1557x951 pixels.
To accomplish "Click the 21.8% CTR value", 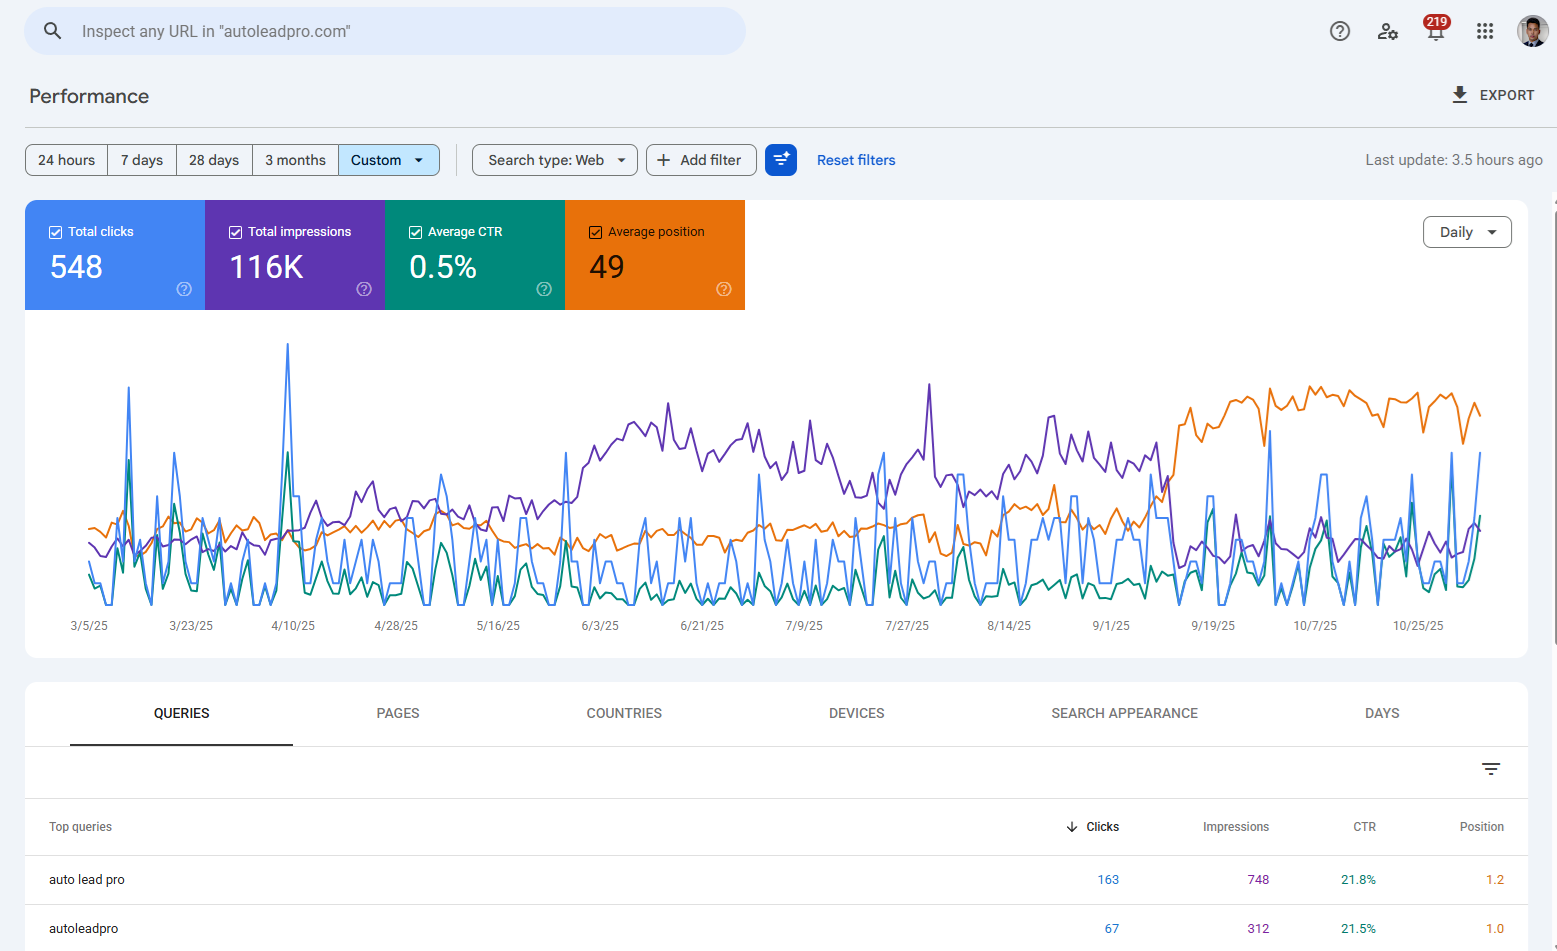I will [1358, 880].
